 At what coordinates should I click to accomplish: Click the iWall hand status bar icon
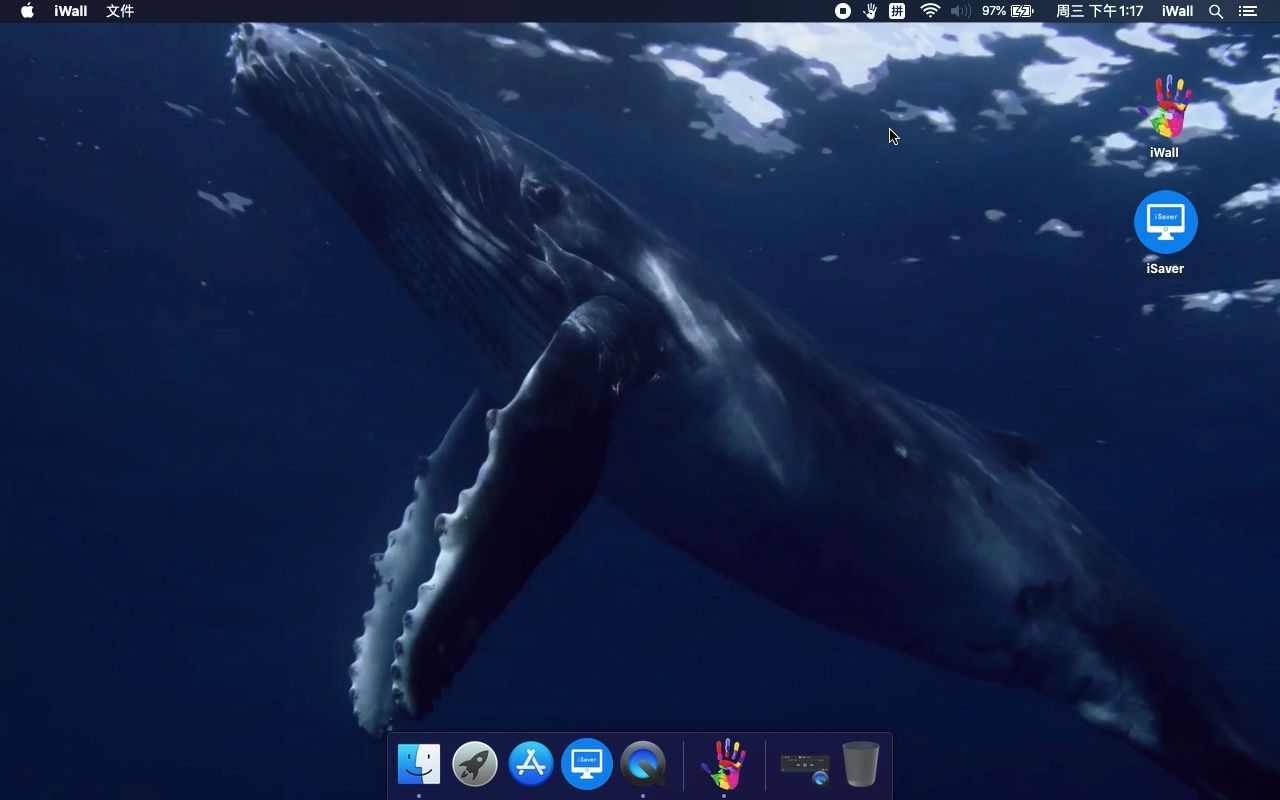click(870, 11)
